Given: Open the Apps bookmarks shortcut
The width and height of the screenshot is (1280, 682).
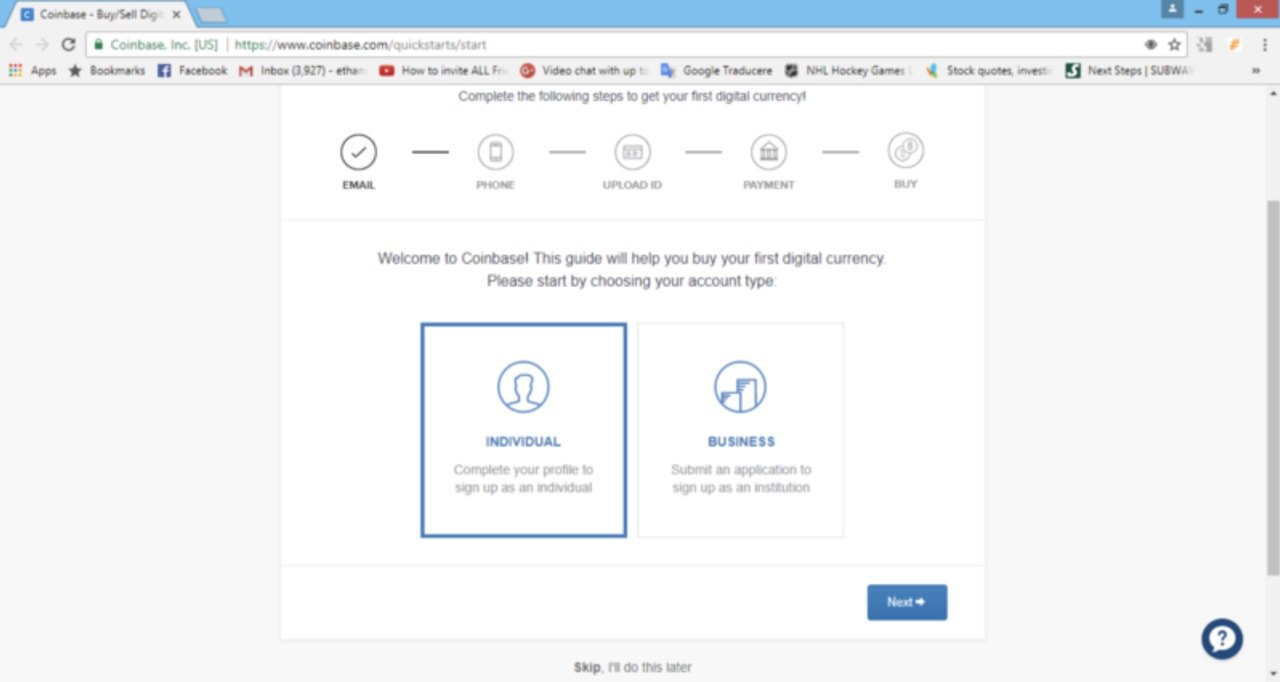Looking at the screenshot, I should coord(32,71).
